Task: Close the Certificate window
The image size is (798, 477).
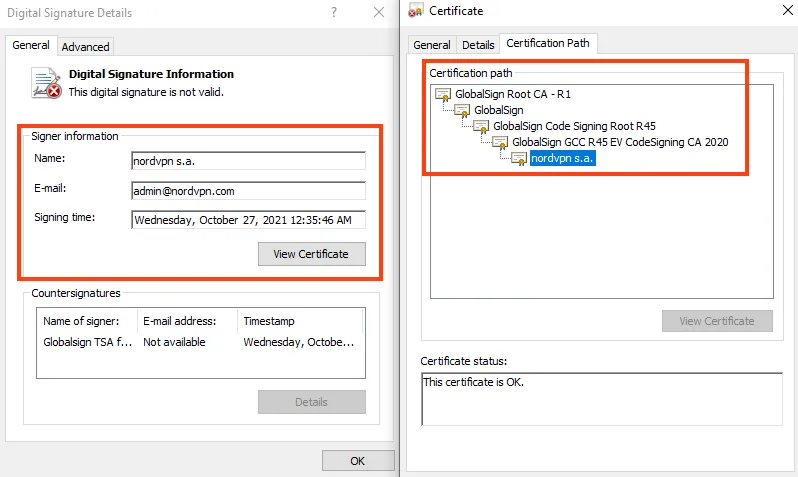Action: 787,10
